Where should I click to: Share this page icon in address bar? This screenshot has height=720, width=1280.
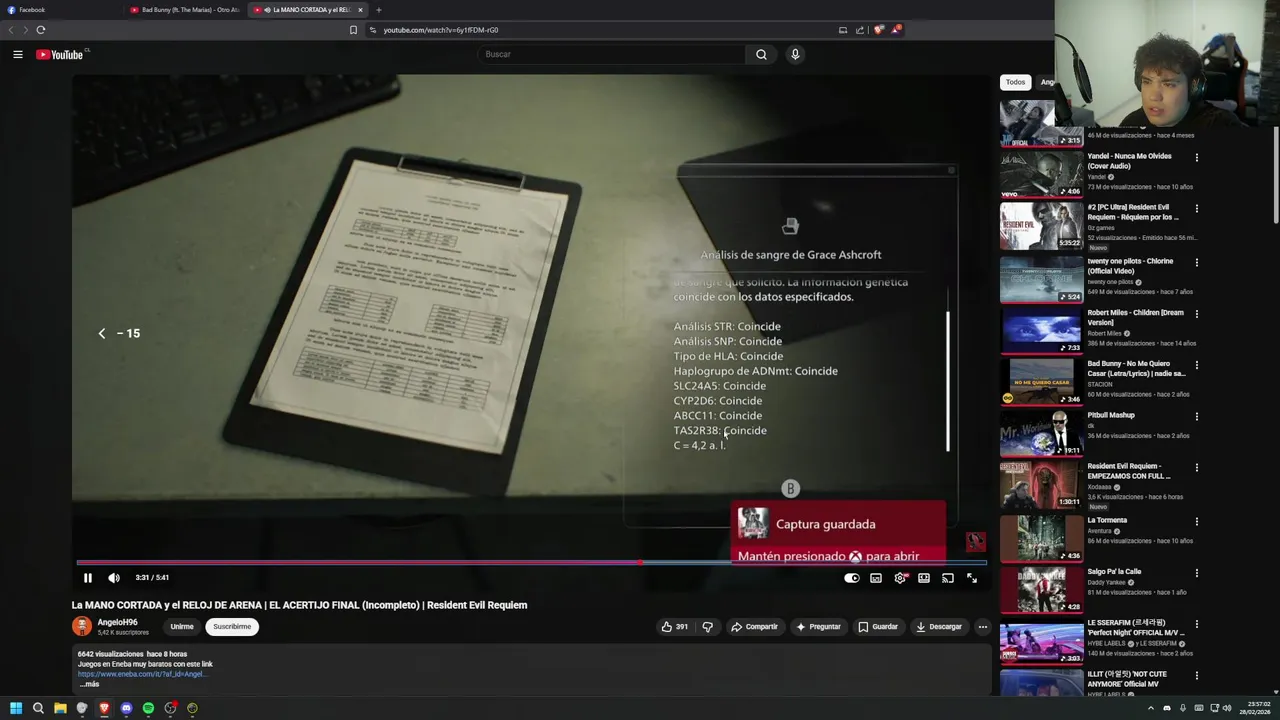[860, 30]
